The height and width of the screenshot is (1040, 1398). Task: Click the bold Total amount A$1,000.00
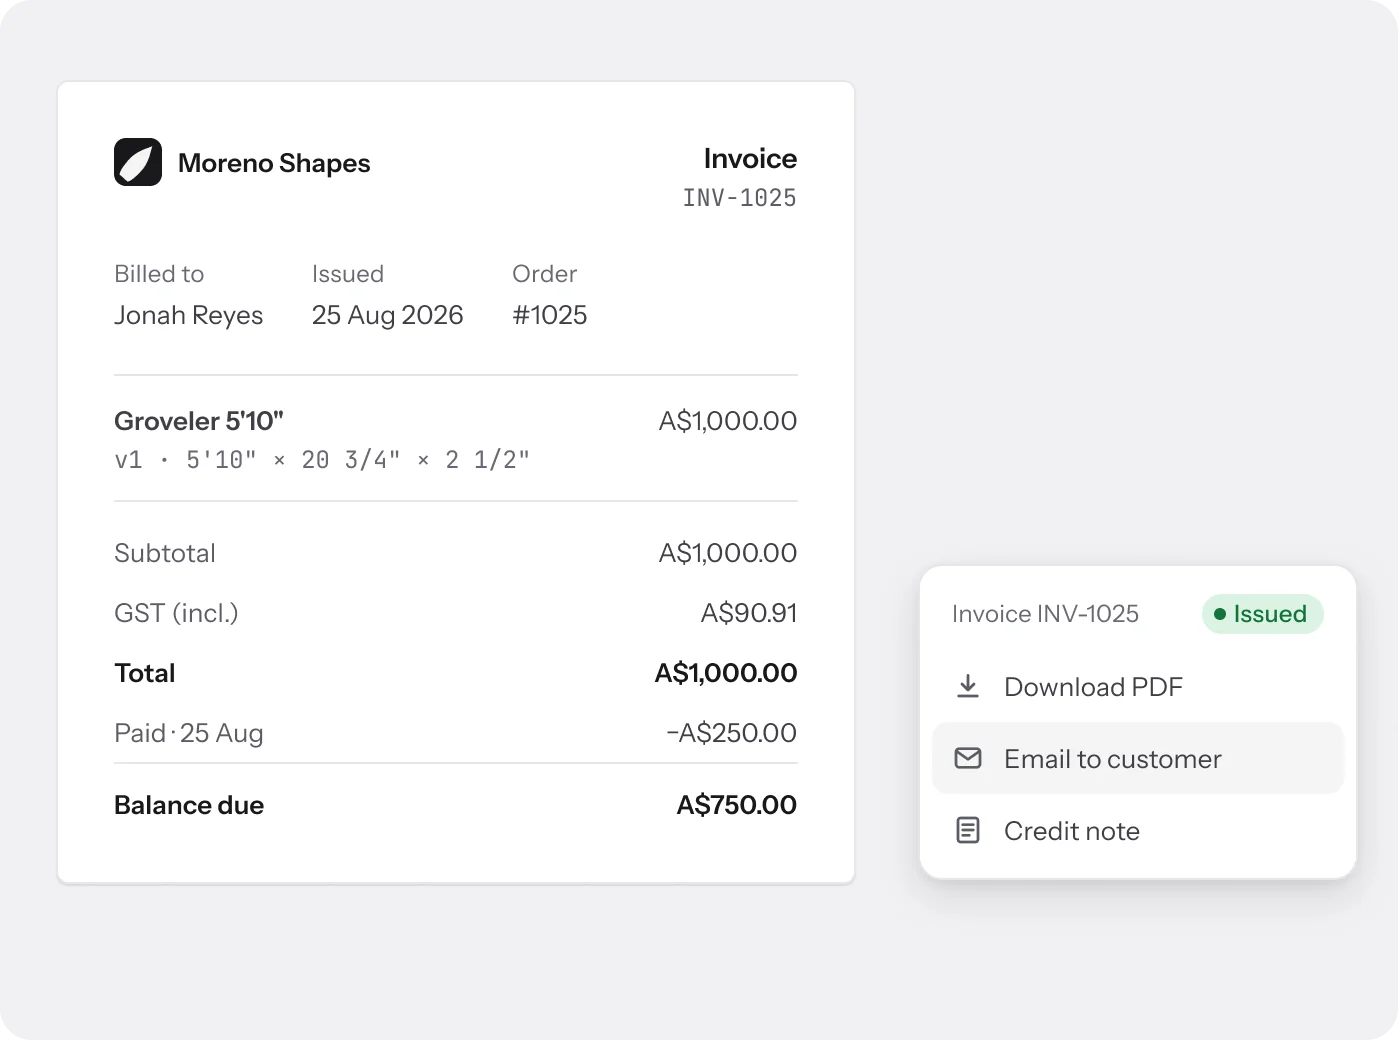726,673
